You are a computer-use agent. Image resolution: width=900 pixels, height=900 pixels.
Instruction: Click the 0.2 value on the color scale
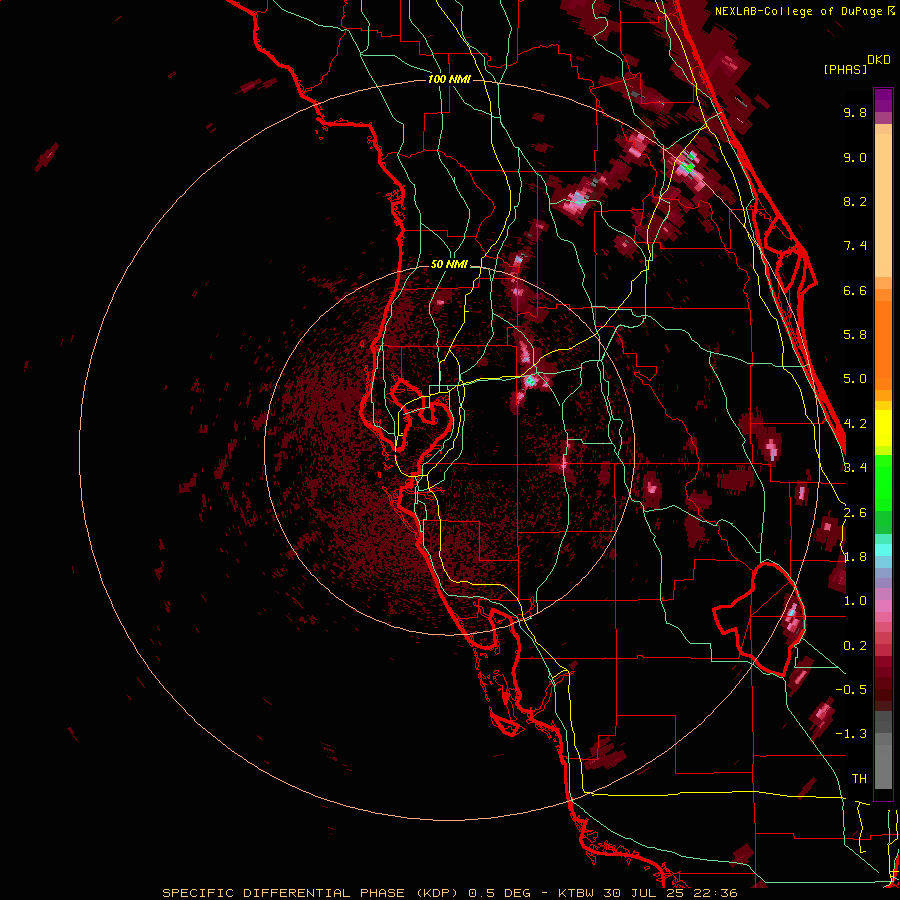tap(855, 646)
